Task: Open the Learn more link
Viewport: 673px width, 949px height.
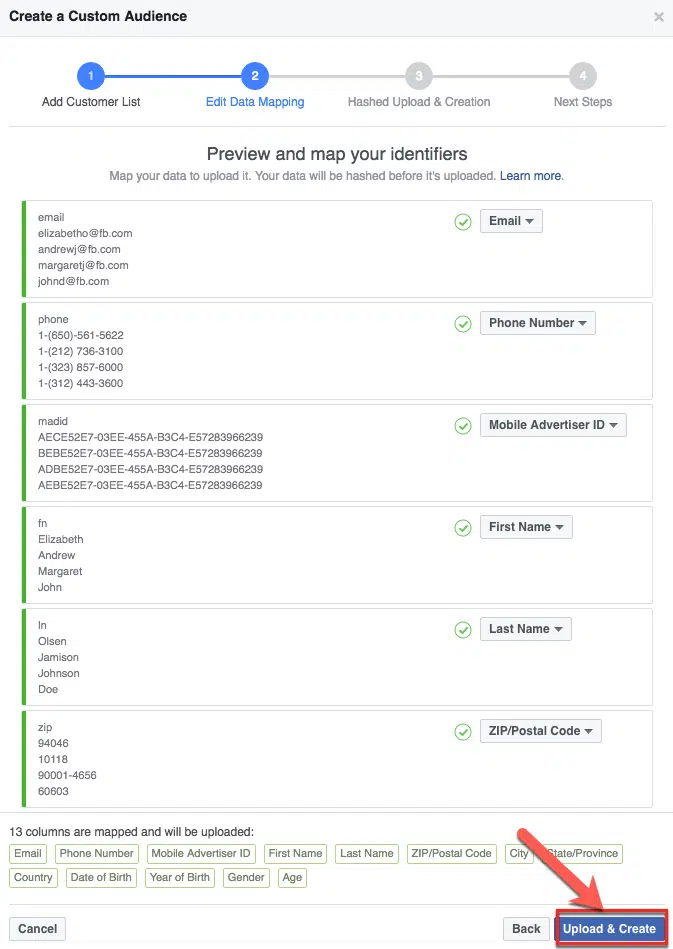Action: (530, 175)
